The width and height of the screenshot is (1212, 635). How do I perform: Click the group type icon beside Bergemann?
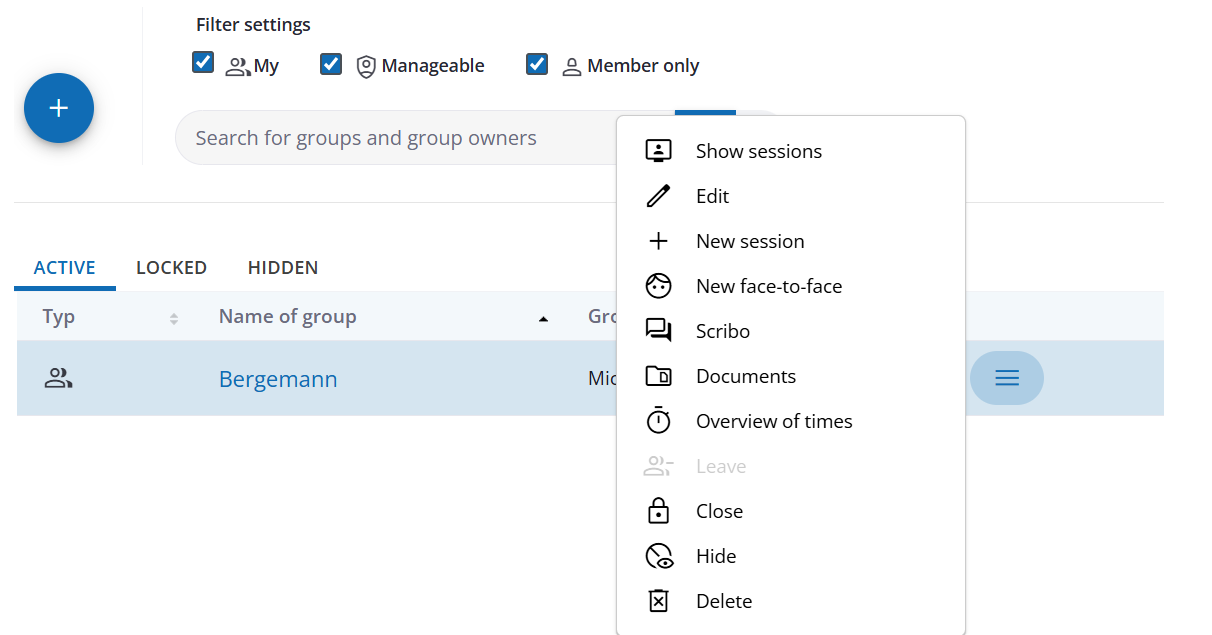coord(58,378)
